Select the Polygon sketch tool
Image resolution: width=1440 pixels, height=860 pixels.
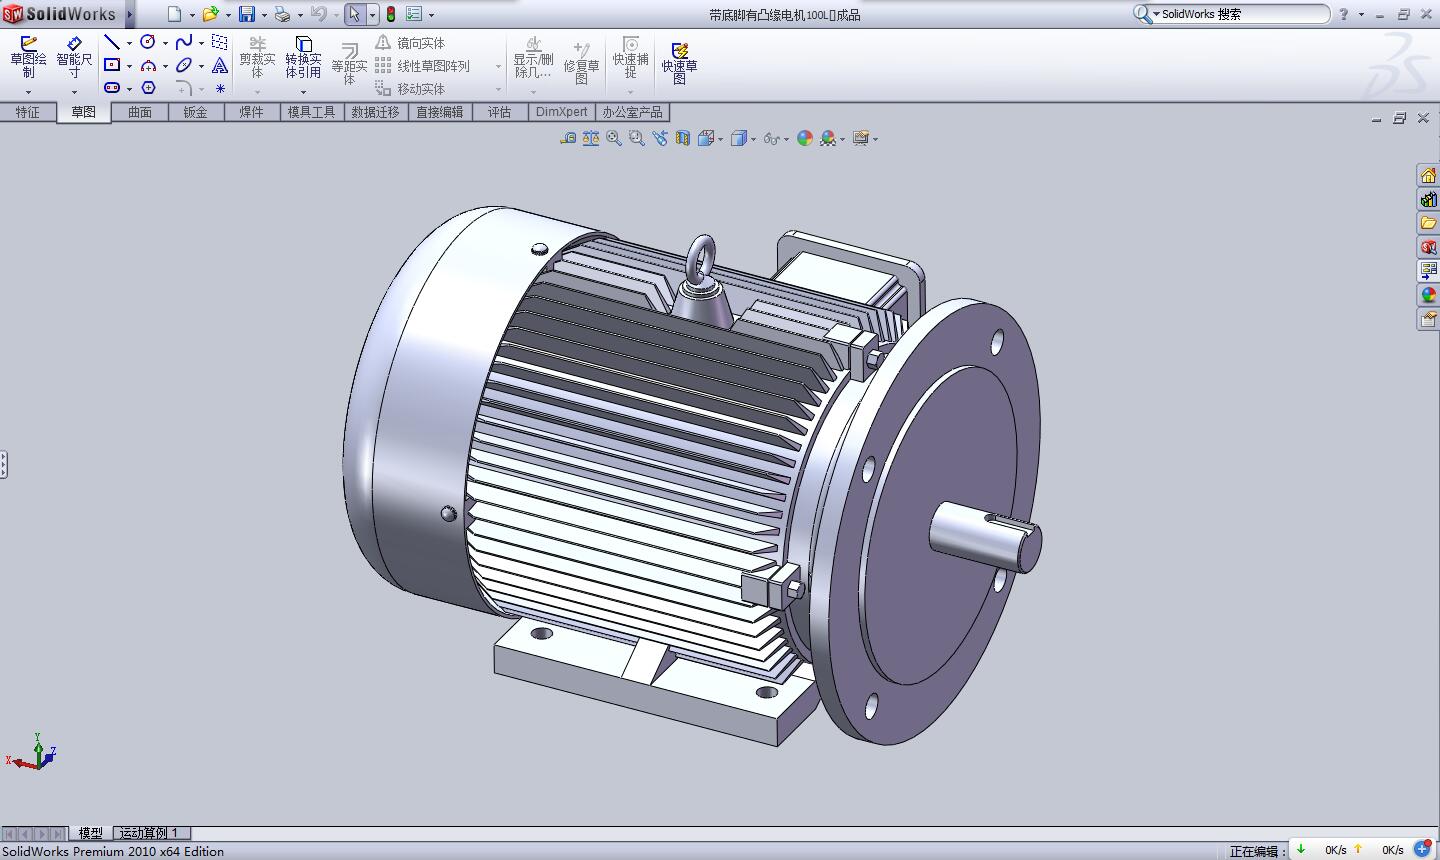pyautogui.click(x=148, y=88)
